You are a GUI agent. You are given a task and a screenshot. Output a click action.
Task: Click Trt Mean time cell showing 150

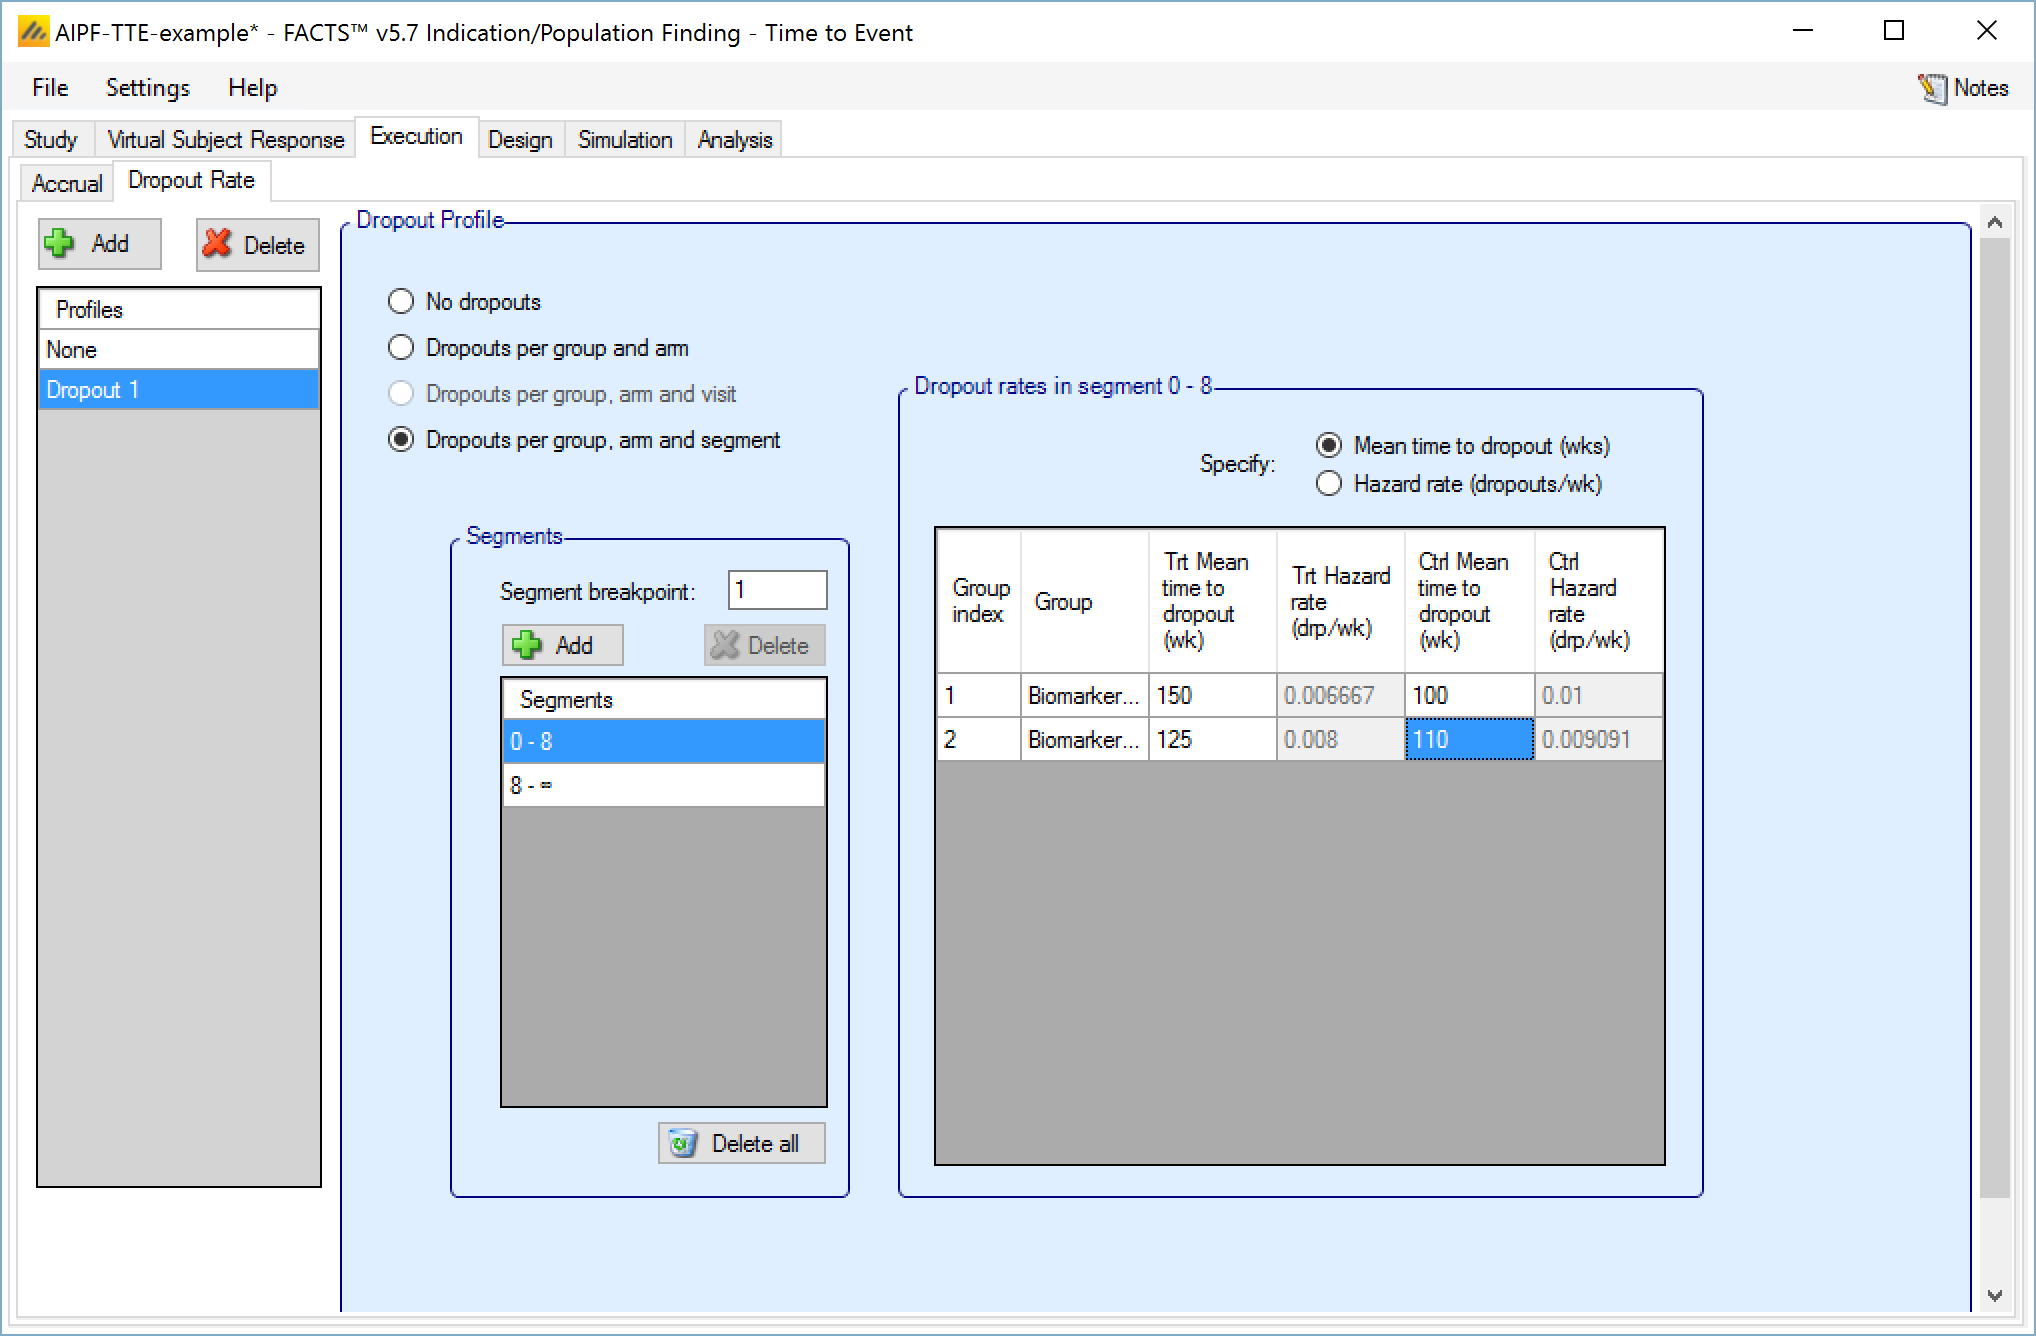pos(1211,695)
